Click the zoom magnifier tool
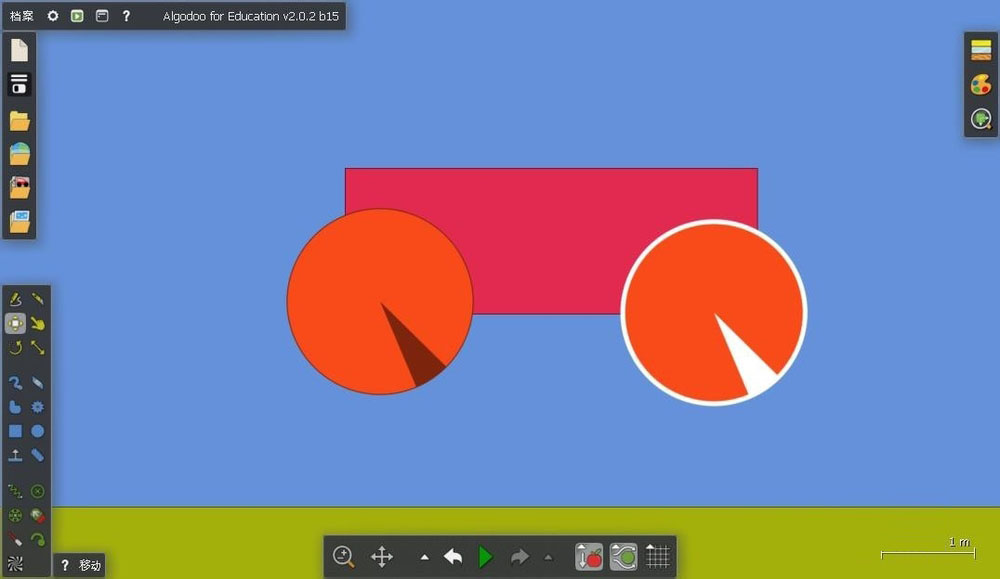The image size is (1000, 579). [344, 557]
